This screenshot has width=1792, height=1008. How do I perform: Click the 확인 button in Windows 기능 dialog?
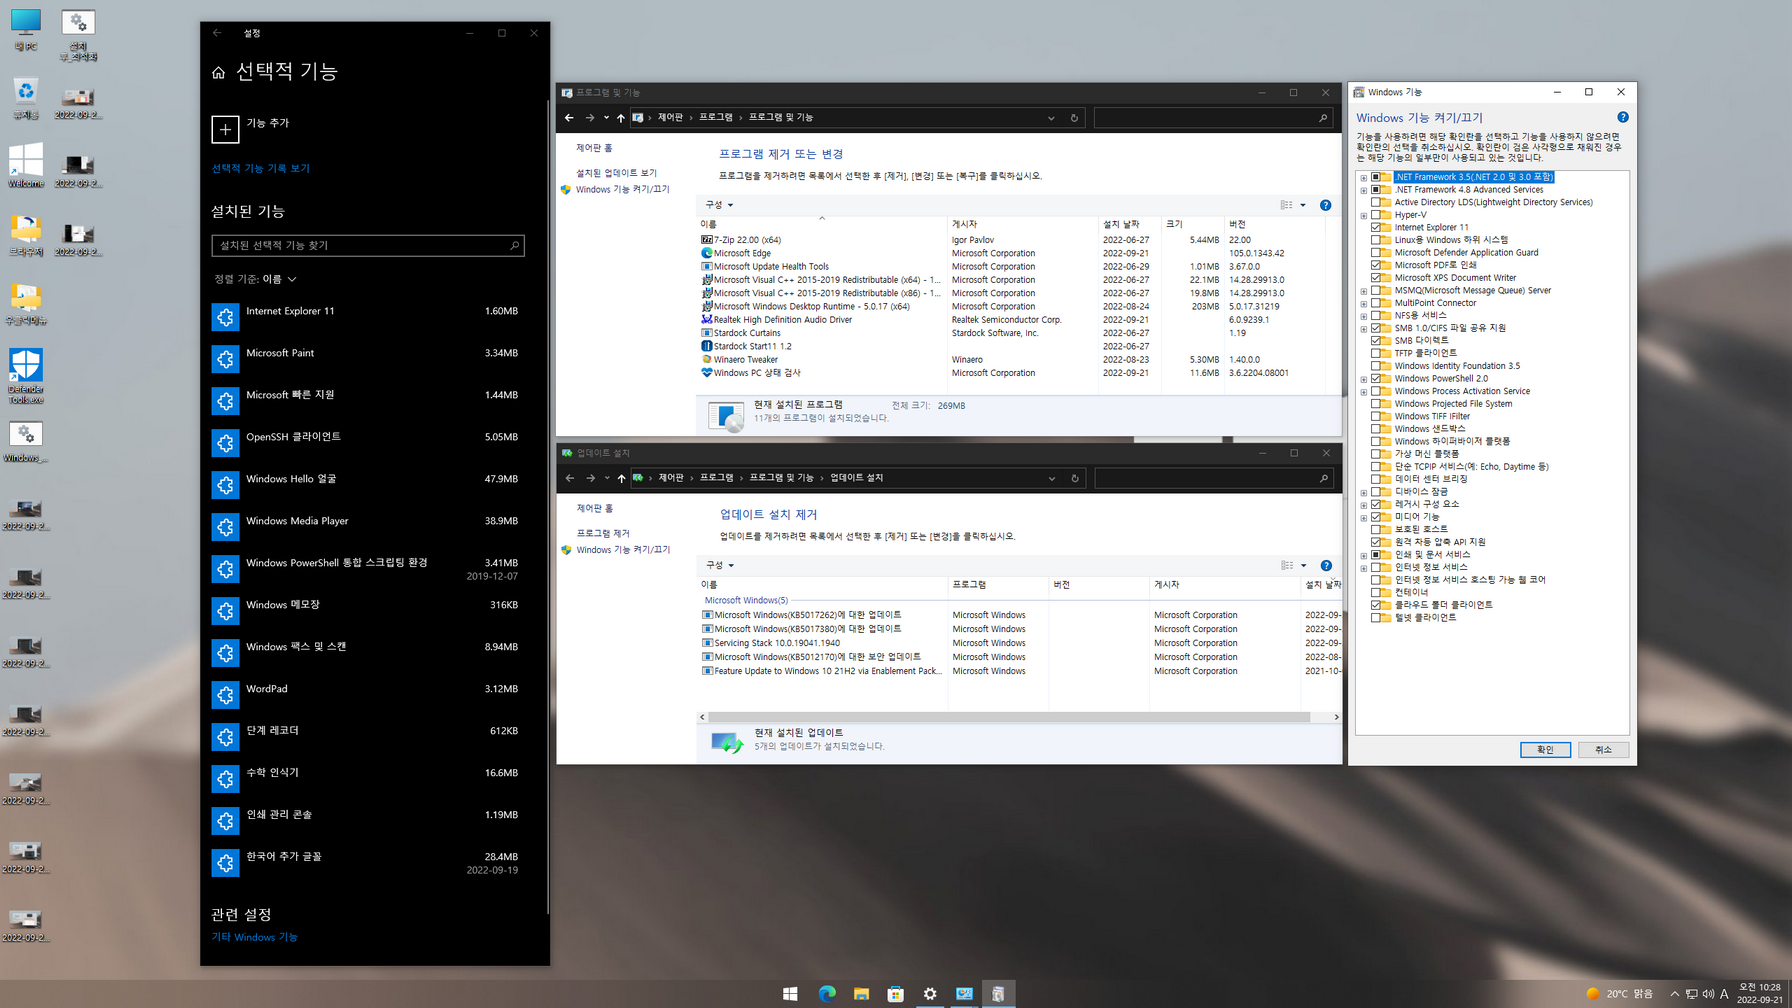tap(1545, 750)
